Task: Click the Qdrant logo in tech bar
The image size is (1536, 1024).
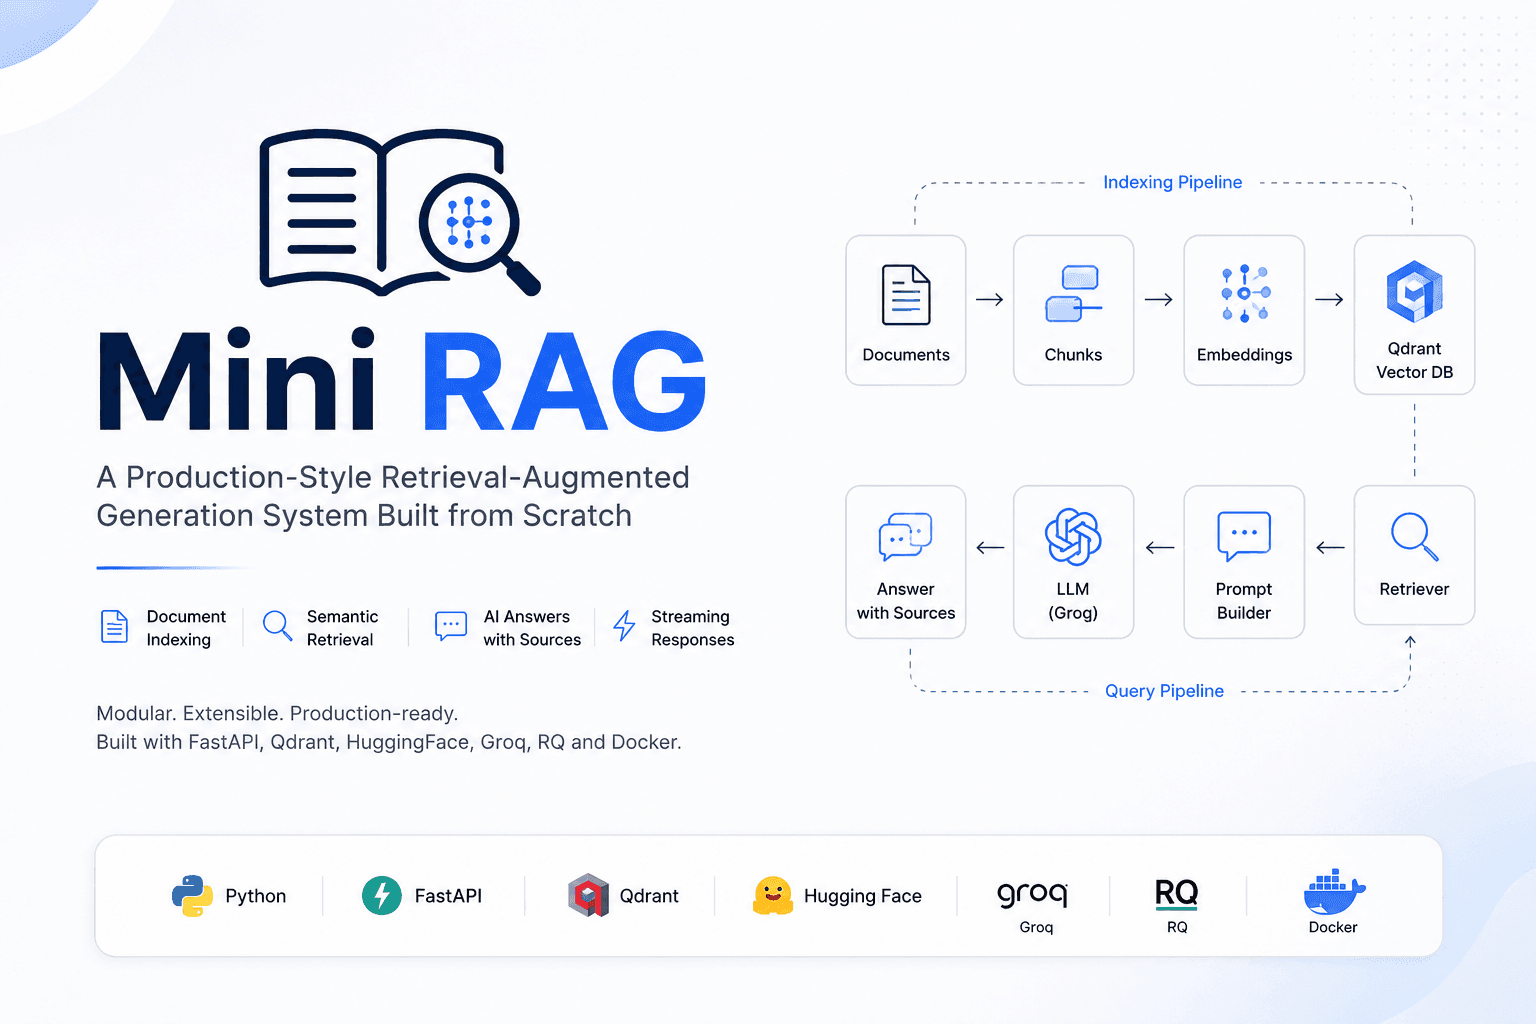Action: click(588, 896)
